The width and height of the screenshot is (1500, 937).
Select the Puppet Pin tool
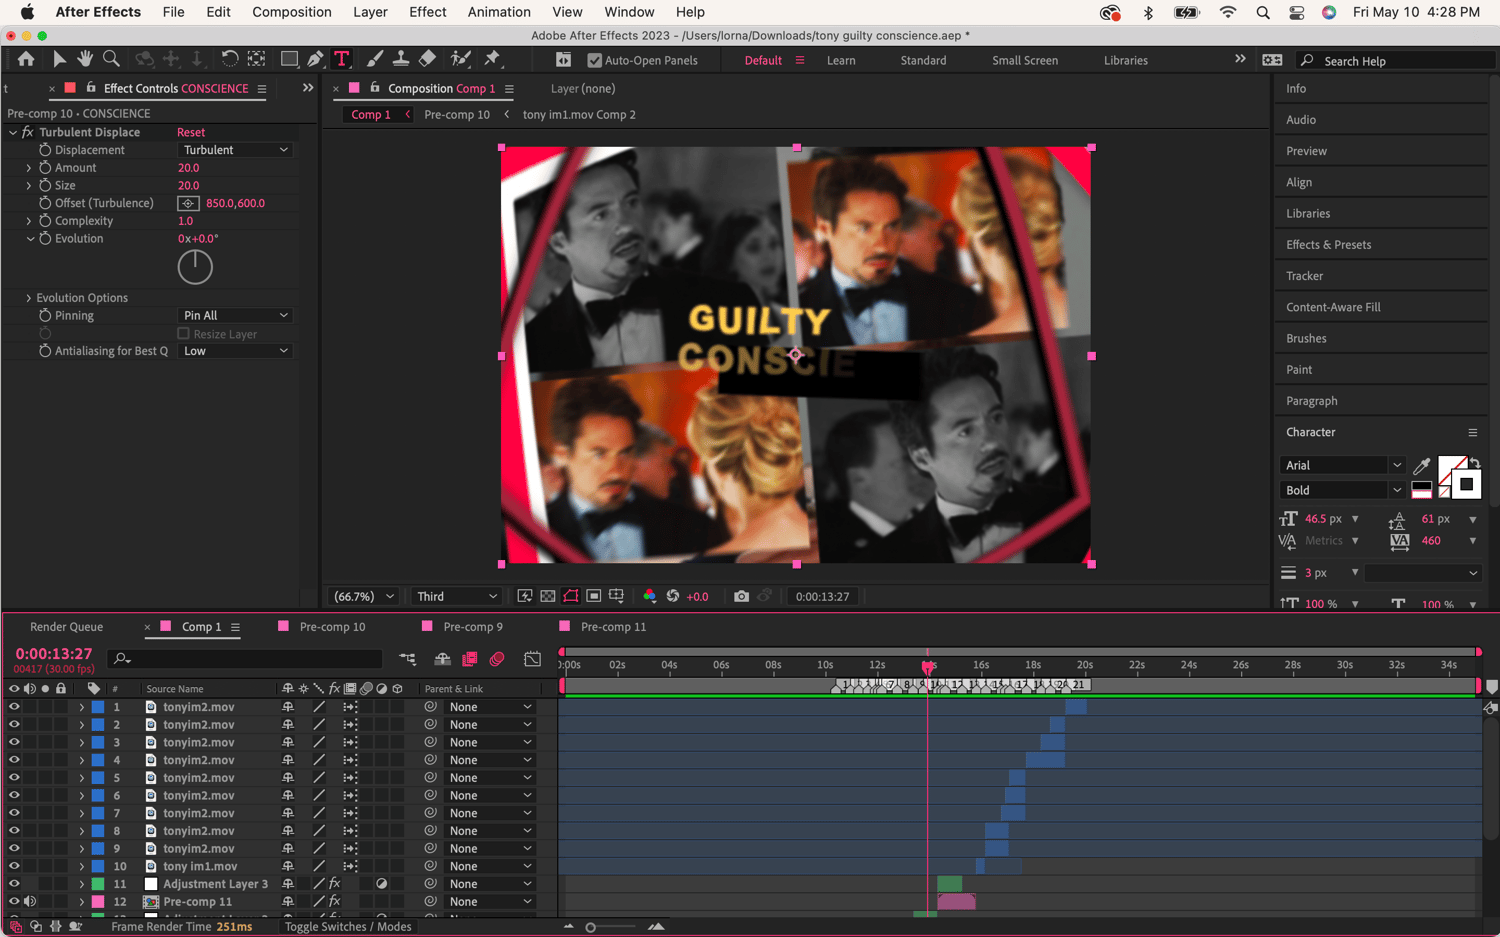(492, 59)
